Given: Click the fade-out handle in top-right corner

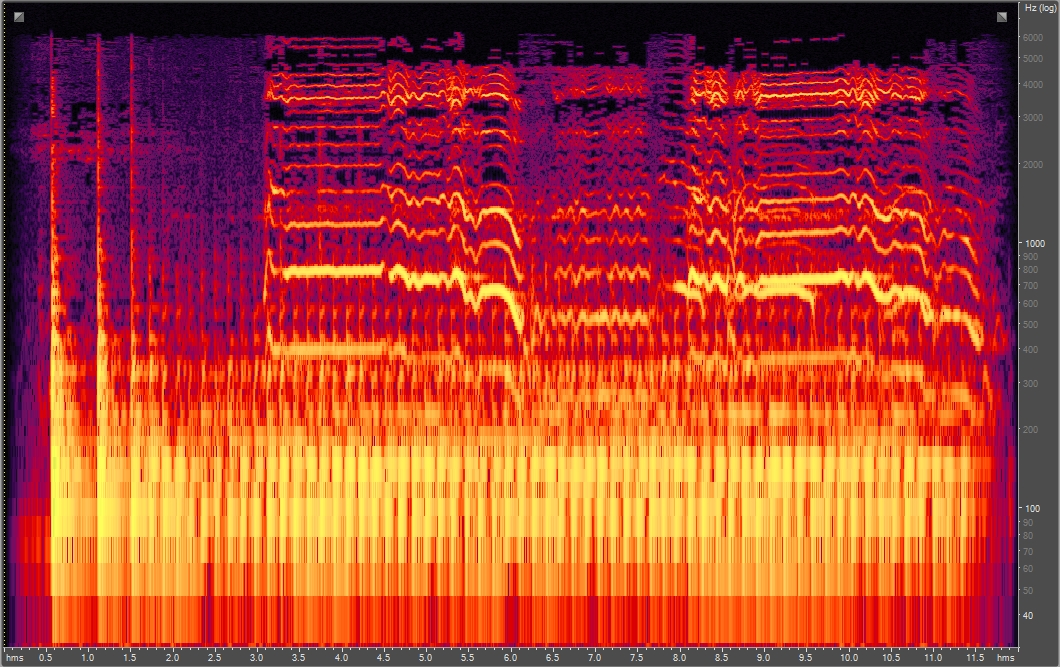Looking at the screenshot, I should point(1001,16).
